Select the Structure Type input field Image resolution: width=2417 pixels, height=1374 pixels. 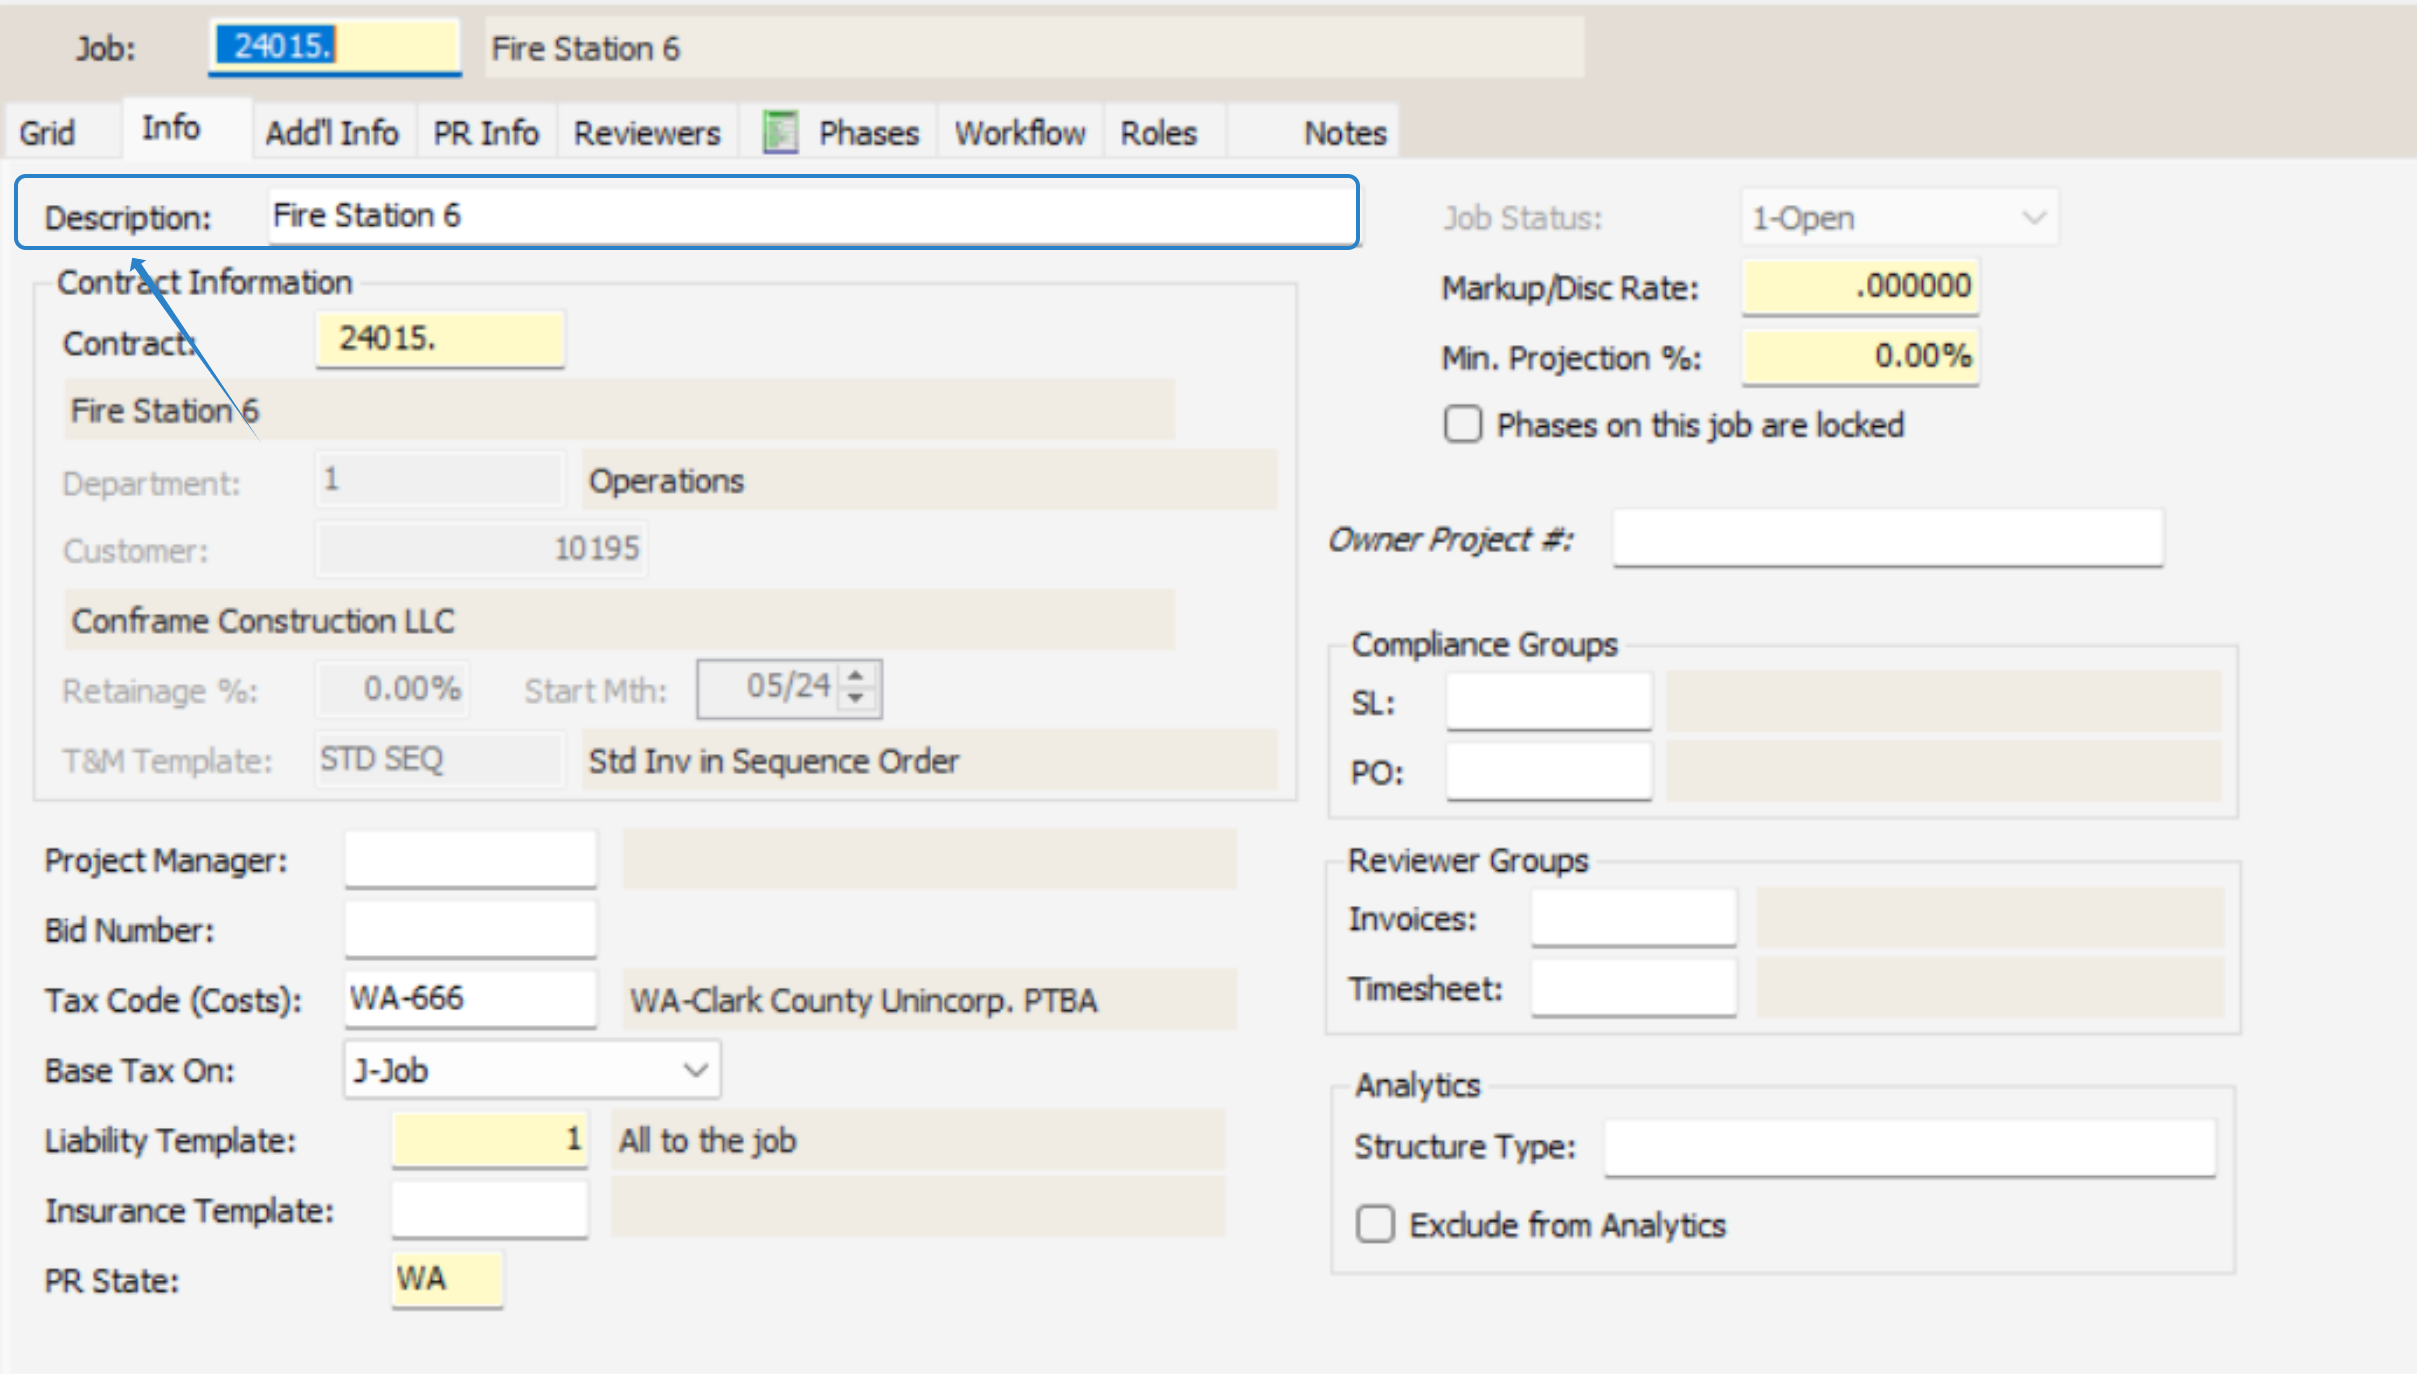point(1909,1146)
